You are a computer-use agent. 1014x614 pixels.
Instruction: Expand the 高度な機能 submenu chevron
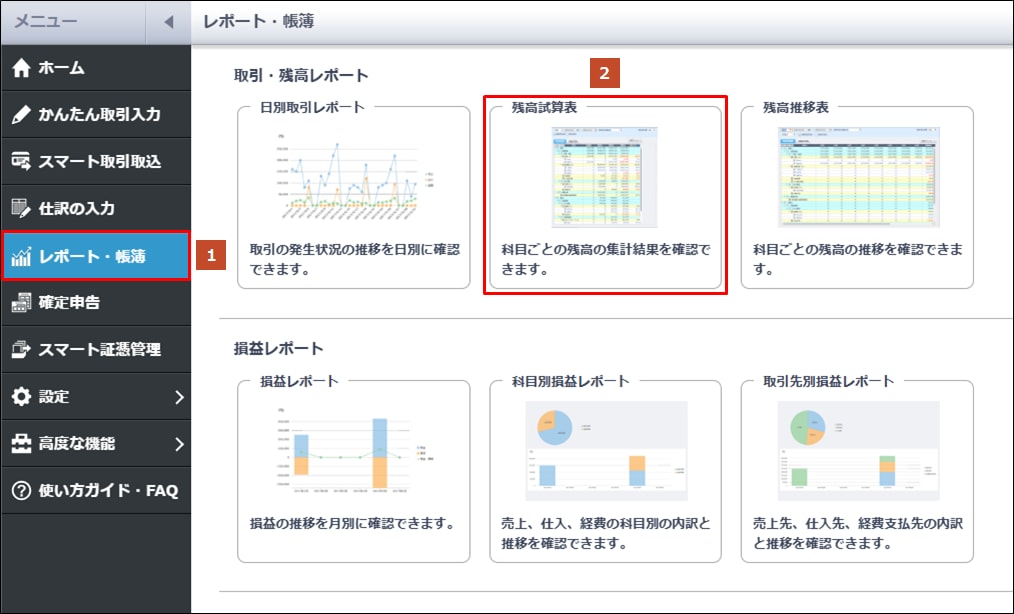point(179,444)
